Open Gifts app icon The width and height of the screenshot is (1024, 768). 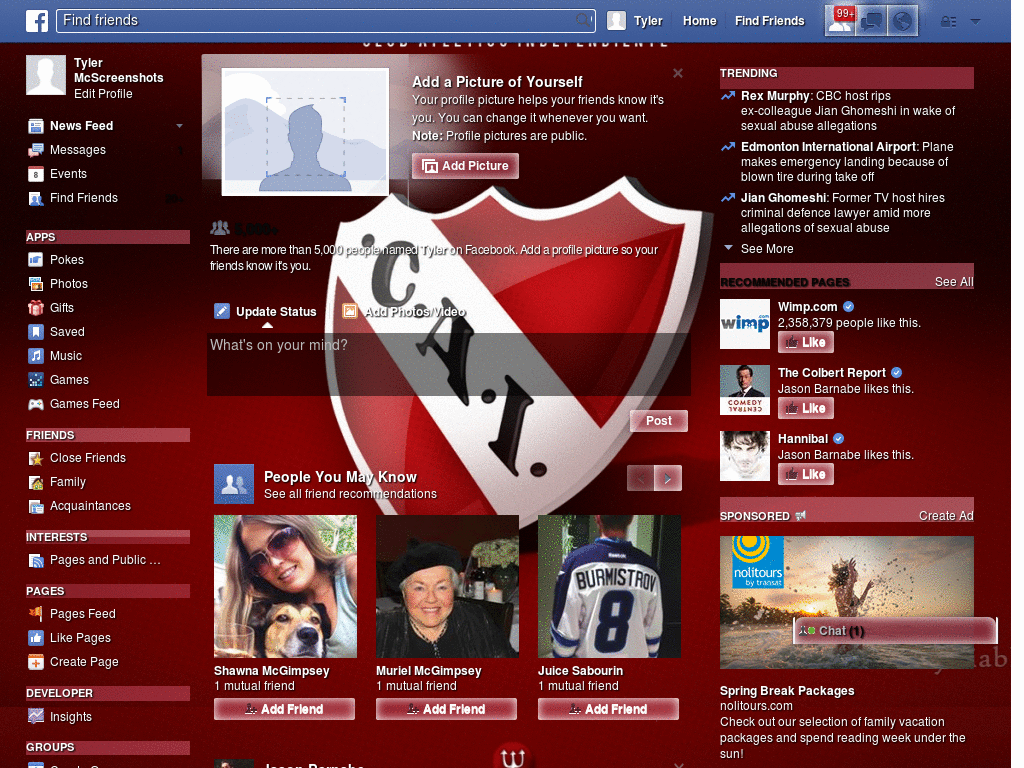tap(36, 308)
